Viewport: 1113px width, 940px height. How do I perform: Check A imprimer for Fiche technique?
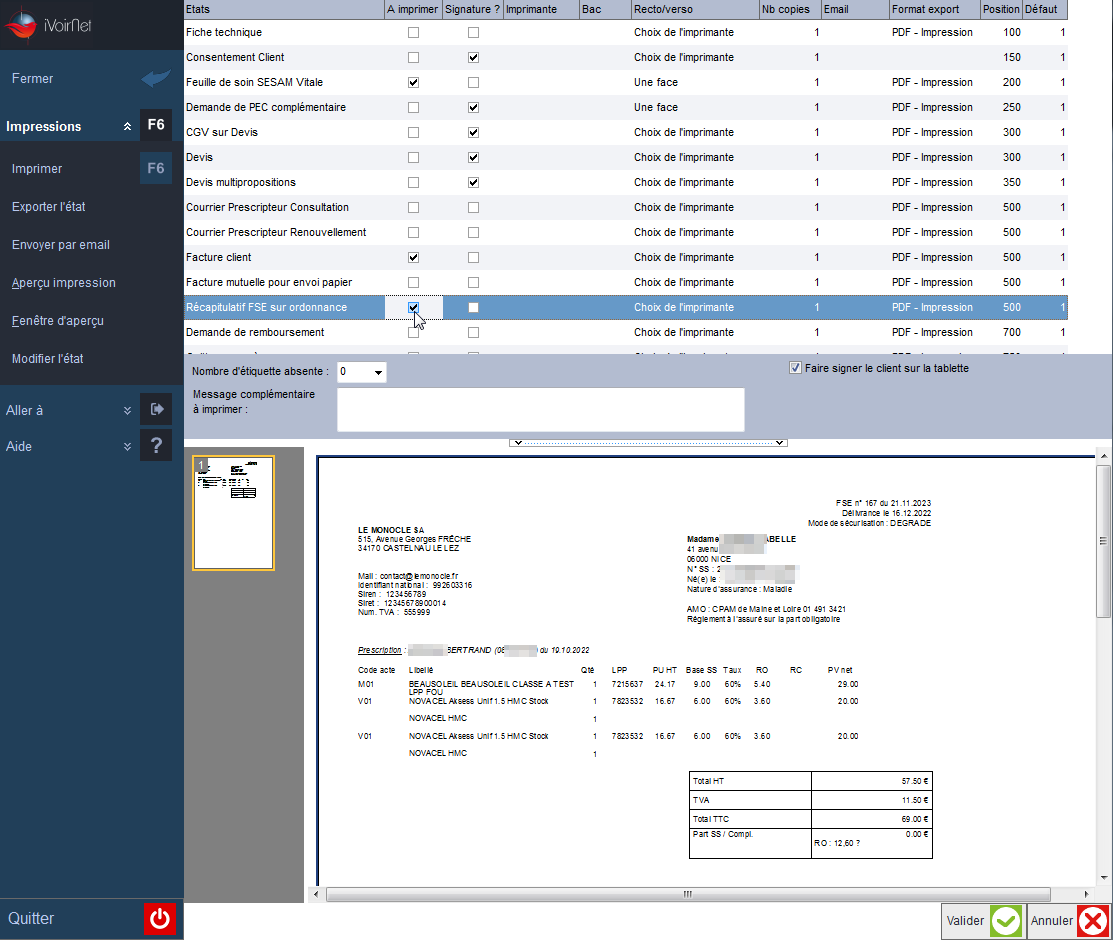click(413, 33)
